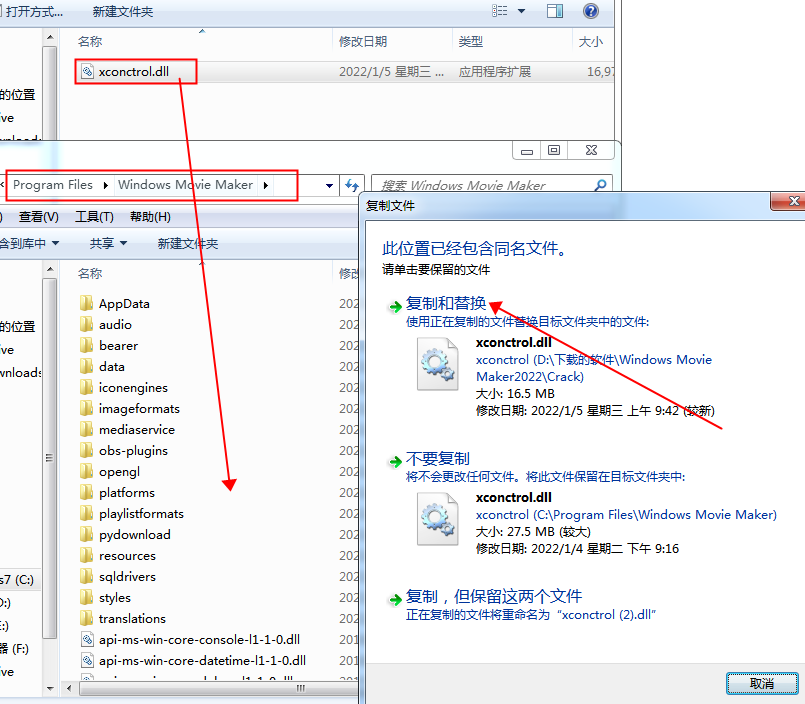805x704 pixels.
Task: Click Open with (打开方式) in upper toolbar
Action: [x=32, y=11]
